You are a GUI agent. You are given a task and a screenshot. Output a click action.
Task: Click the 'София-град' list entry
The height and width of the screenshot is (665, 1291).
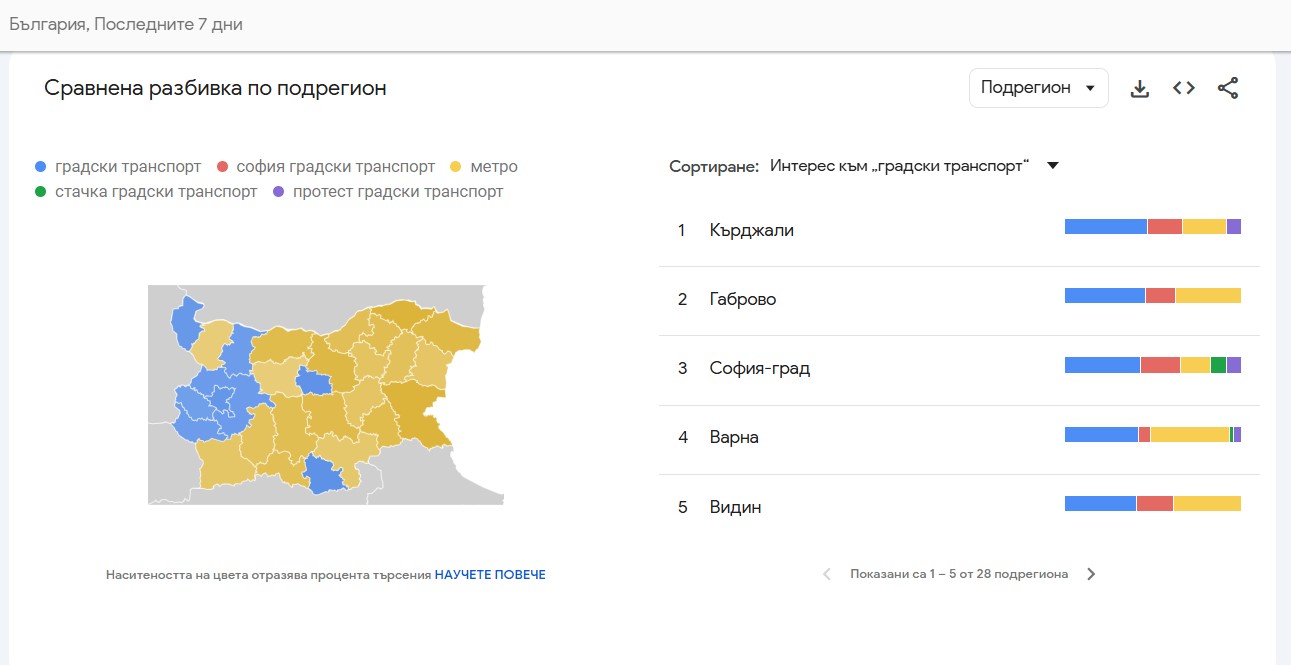[759, 368]
